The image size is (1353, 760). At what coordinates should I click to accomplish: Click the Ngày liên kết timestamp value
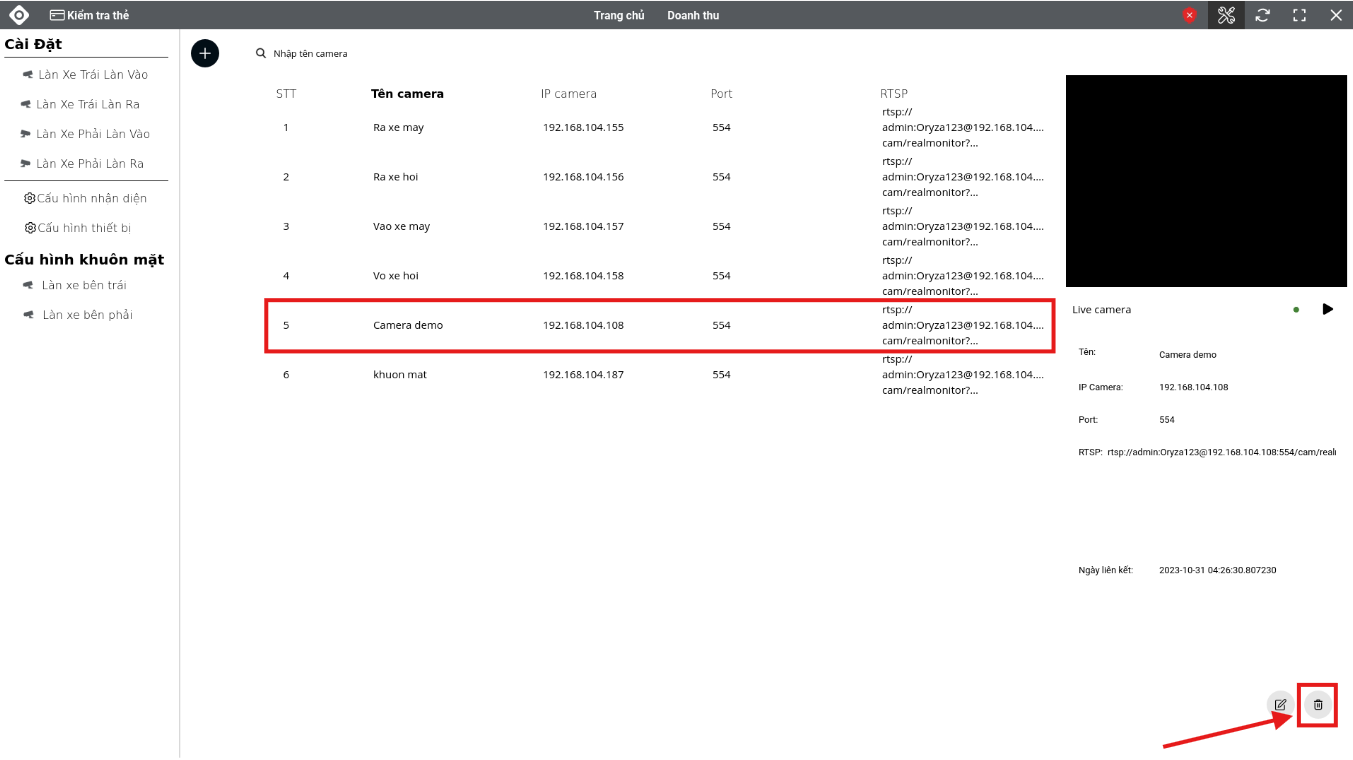1217,570
